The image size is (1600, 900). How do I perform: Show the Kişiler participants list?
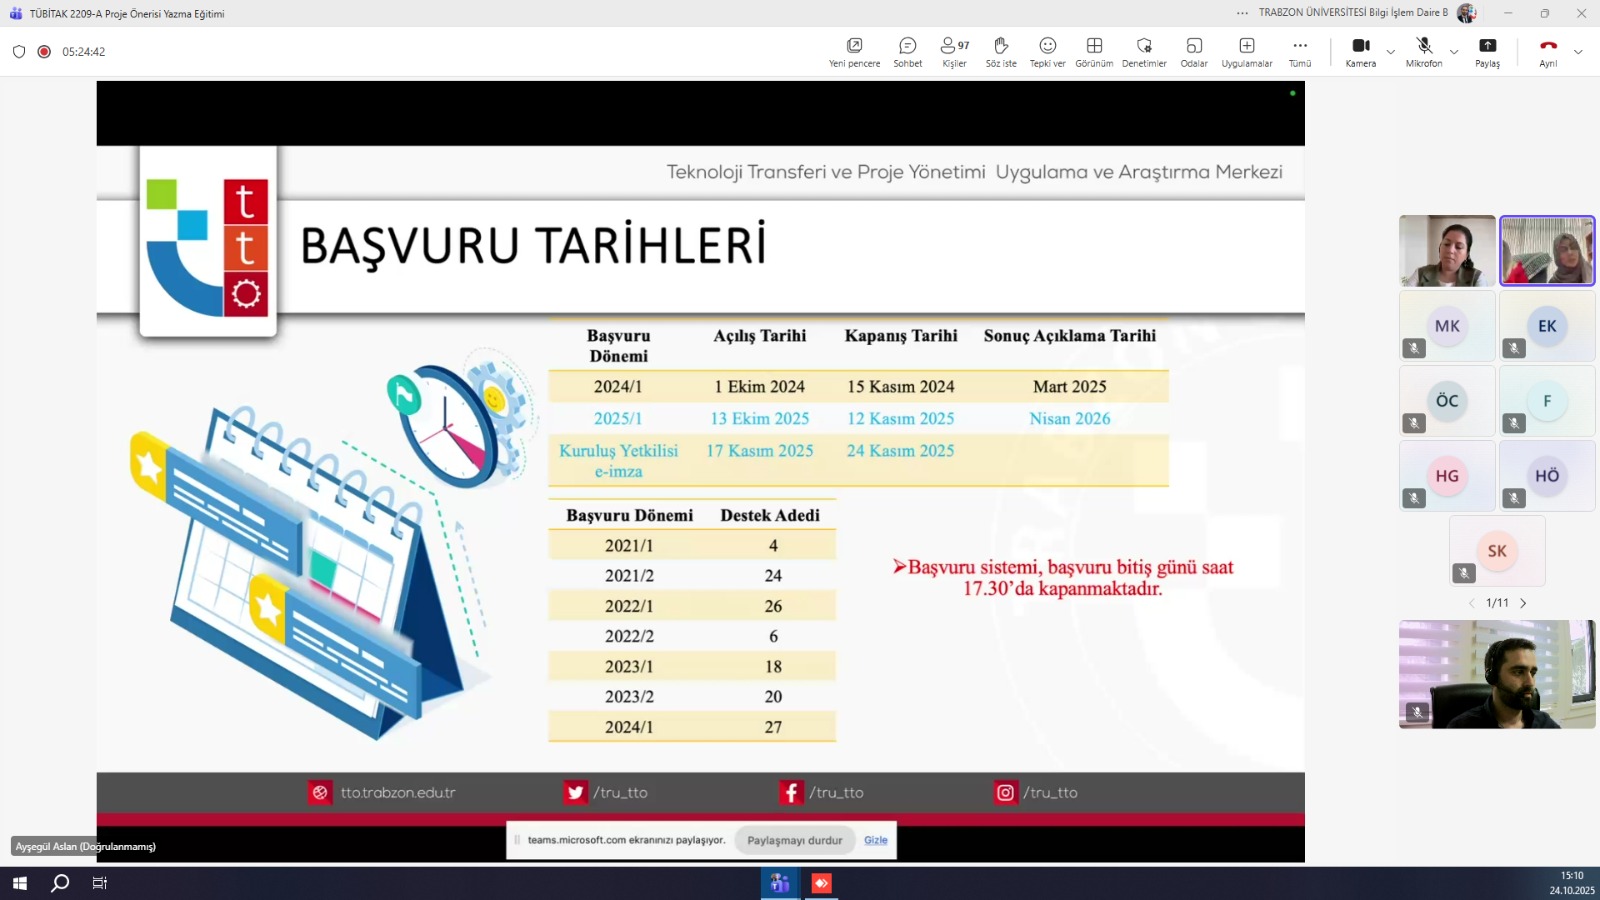954,51
